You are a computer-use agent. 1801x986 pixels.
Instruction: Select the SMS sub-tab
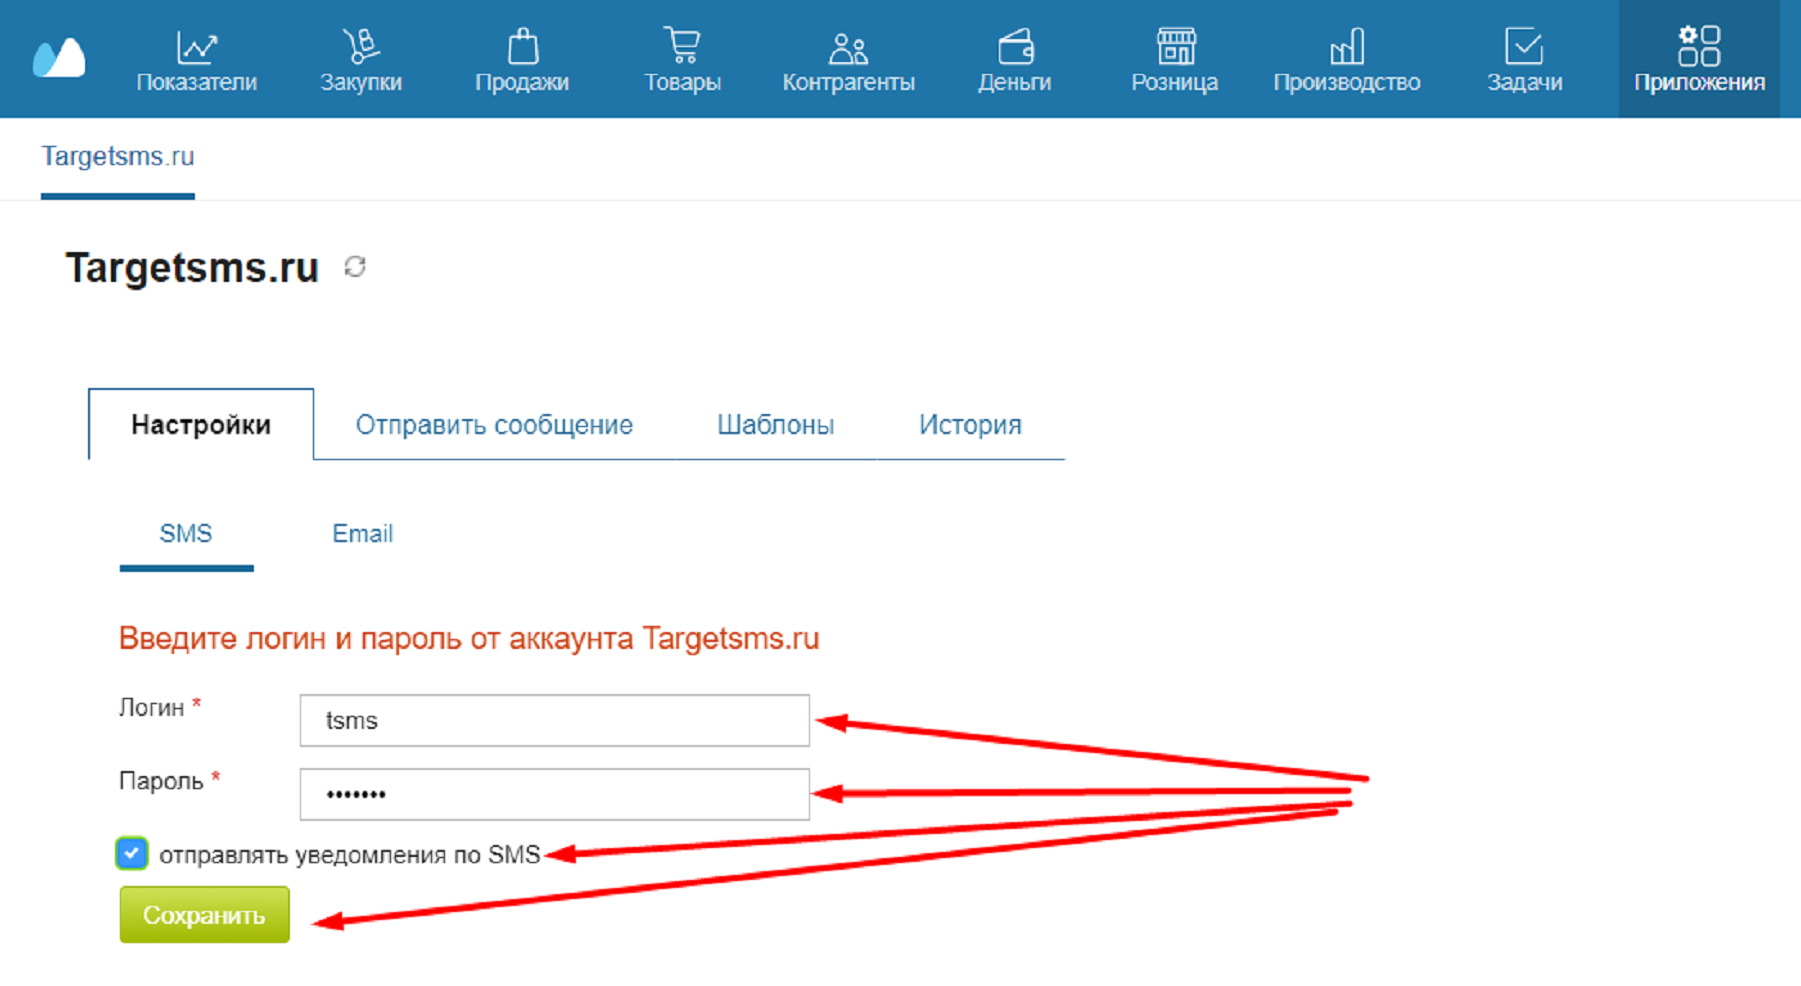click(x=186, y=534)
